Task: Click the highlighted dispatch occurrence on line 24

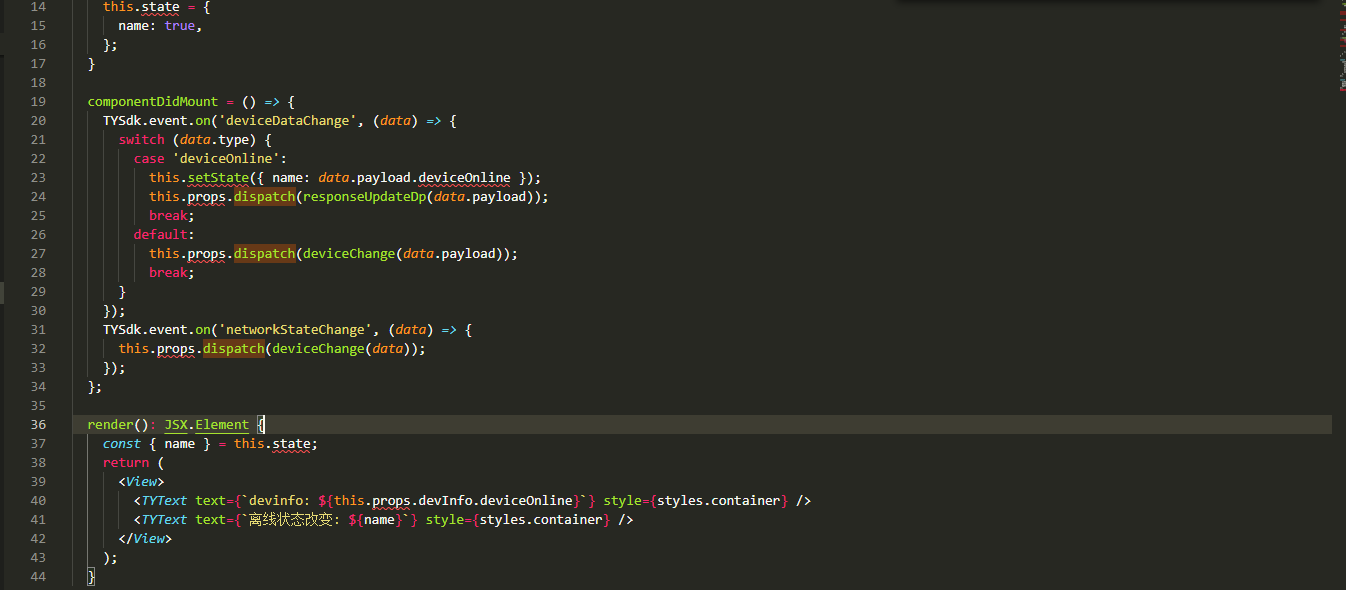Action: point(263,196)
